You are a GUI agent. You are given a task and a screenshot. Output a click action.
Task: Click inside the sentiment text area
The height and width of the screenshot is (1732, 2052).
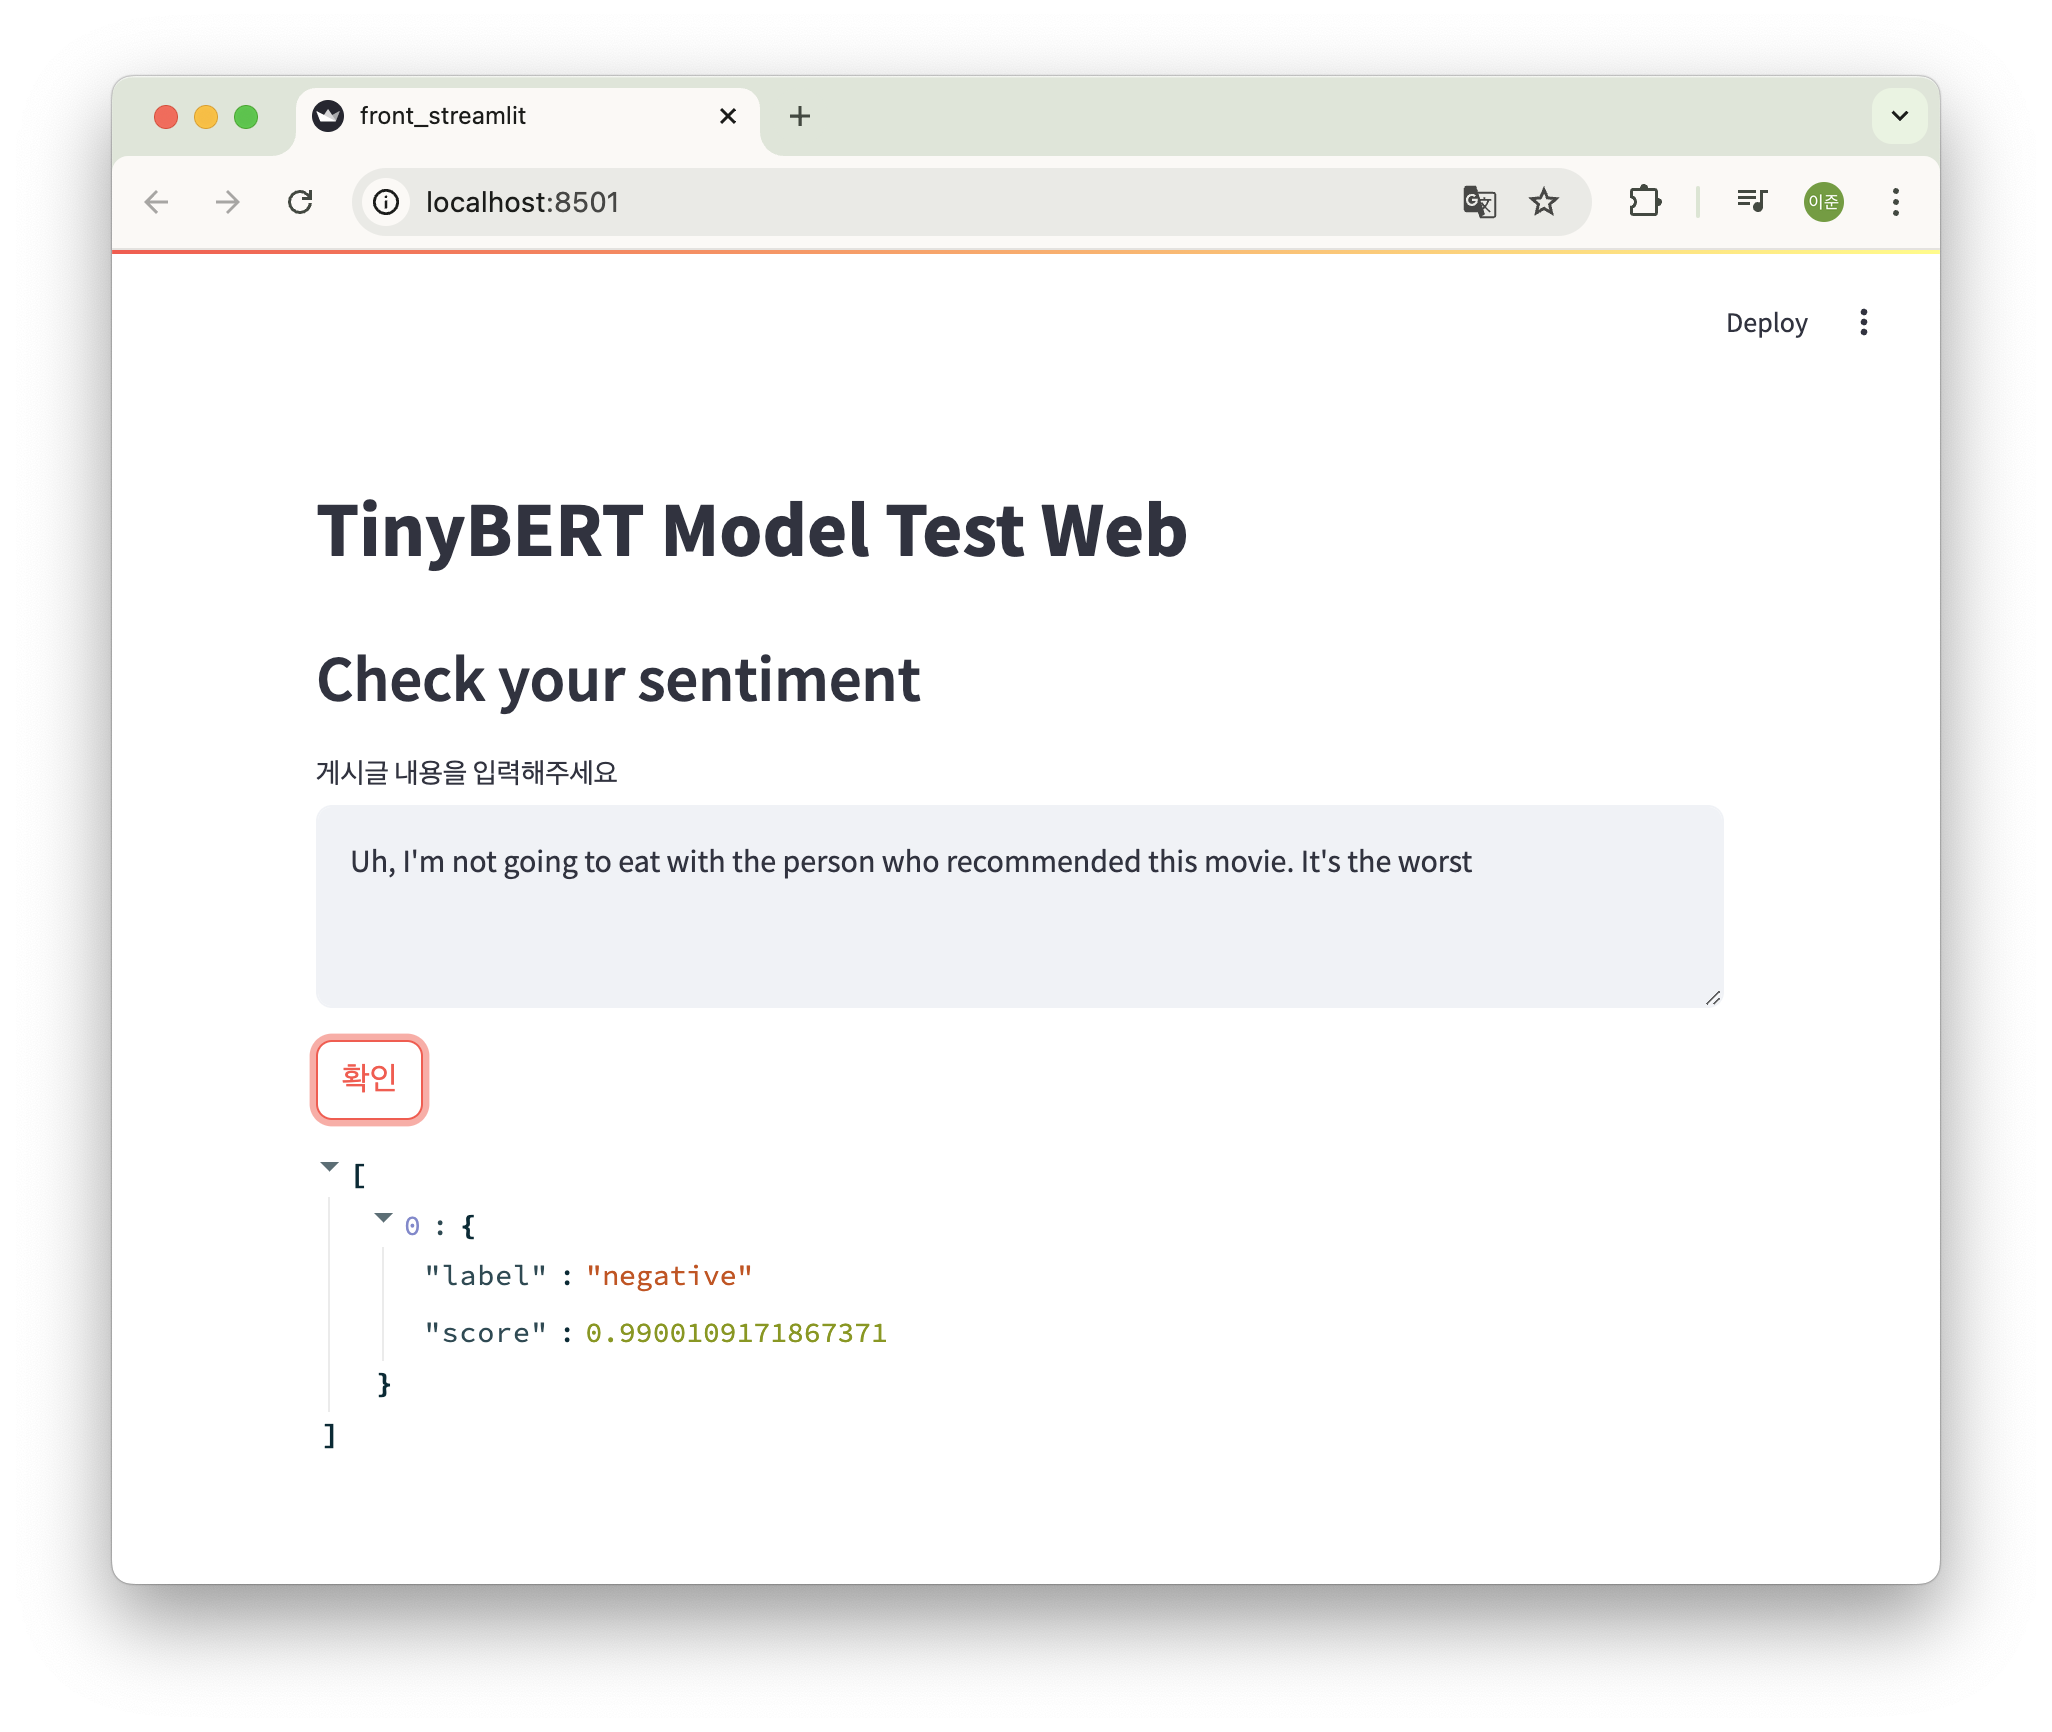(x=1018, y=920)
